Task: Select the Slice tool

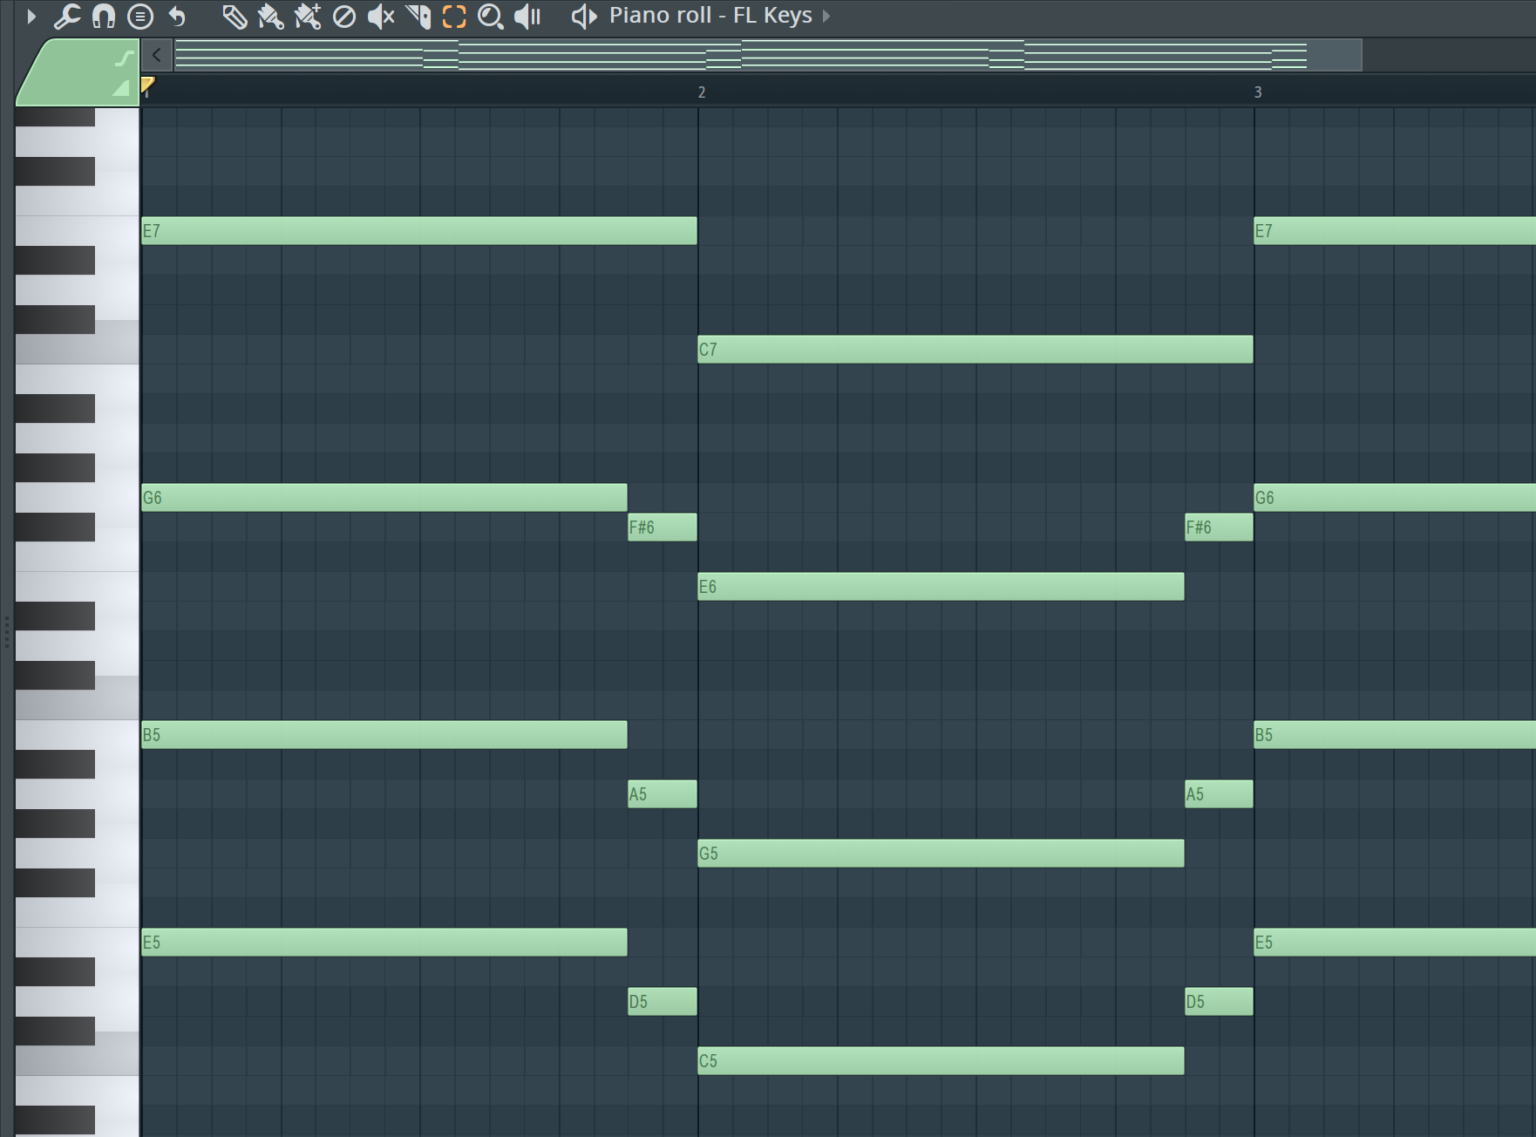Action: (x=418, y=16)
